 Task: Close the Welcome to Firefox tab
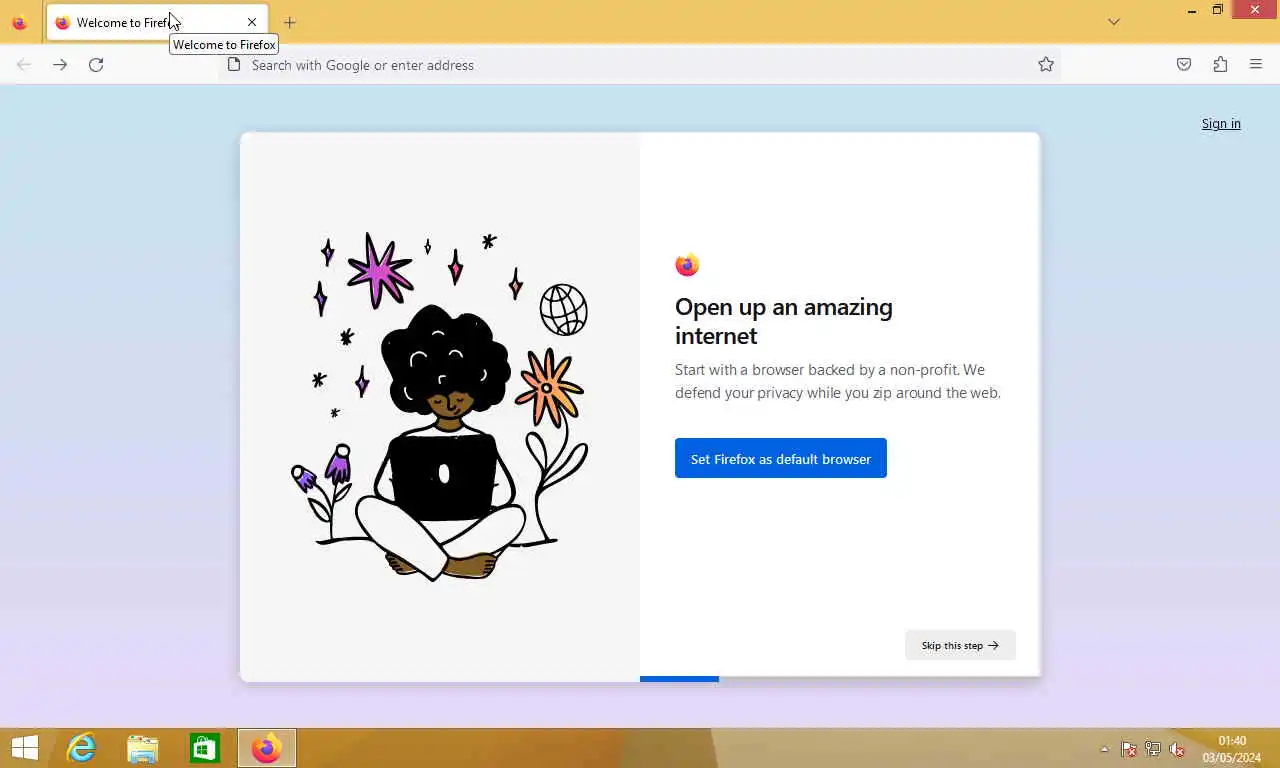(252, 22)
